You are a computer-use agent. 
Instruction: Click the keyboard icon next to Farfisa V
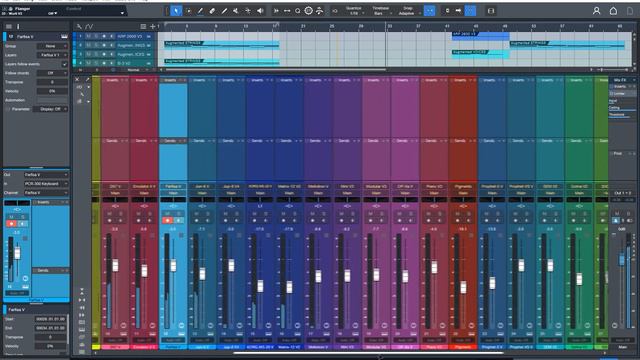pos(64,37)
